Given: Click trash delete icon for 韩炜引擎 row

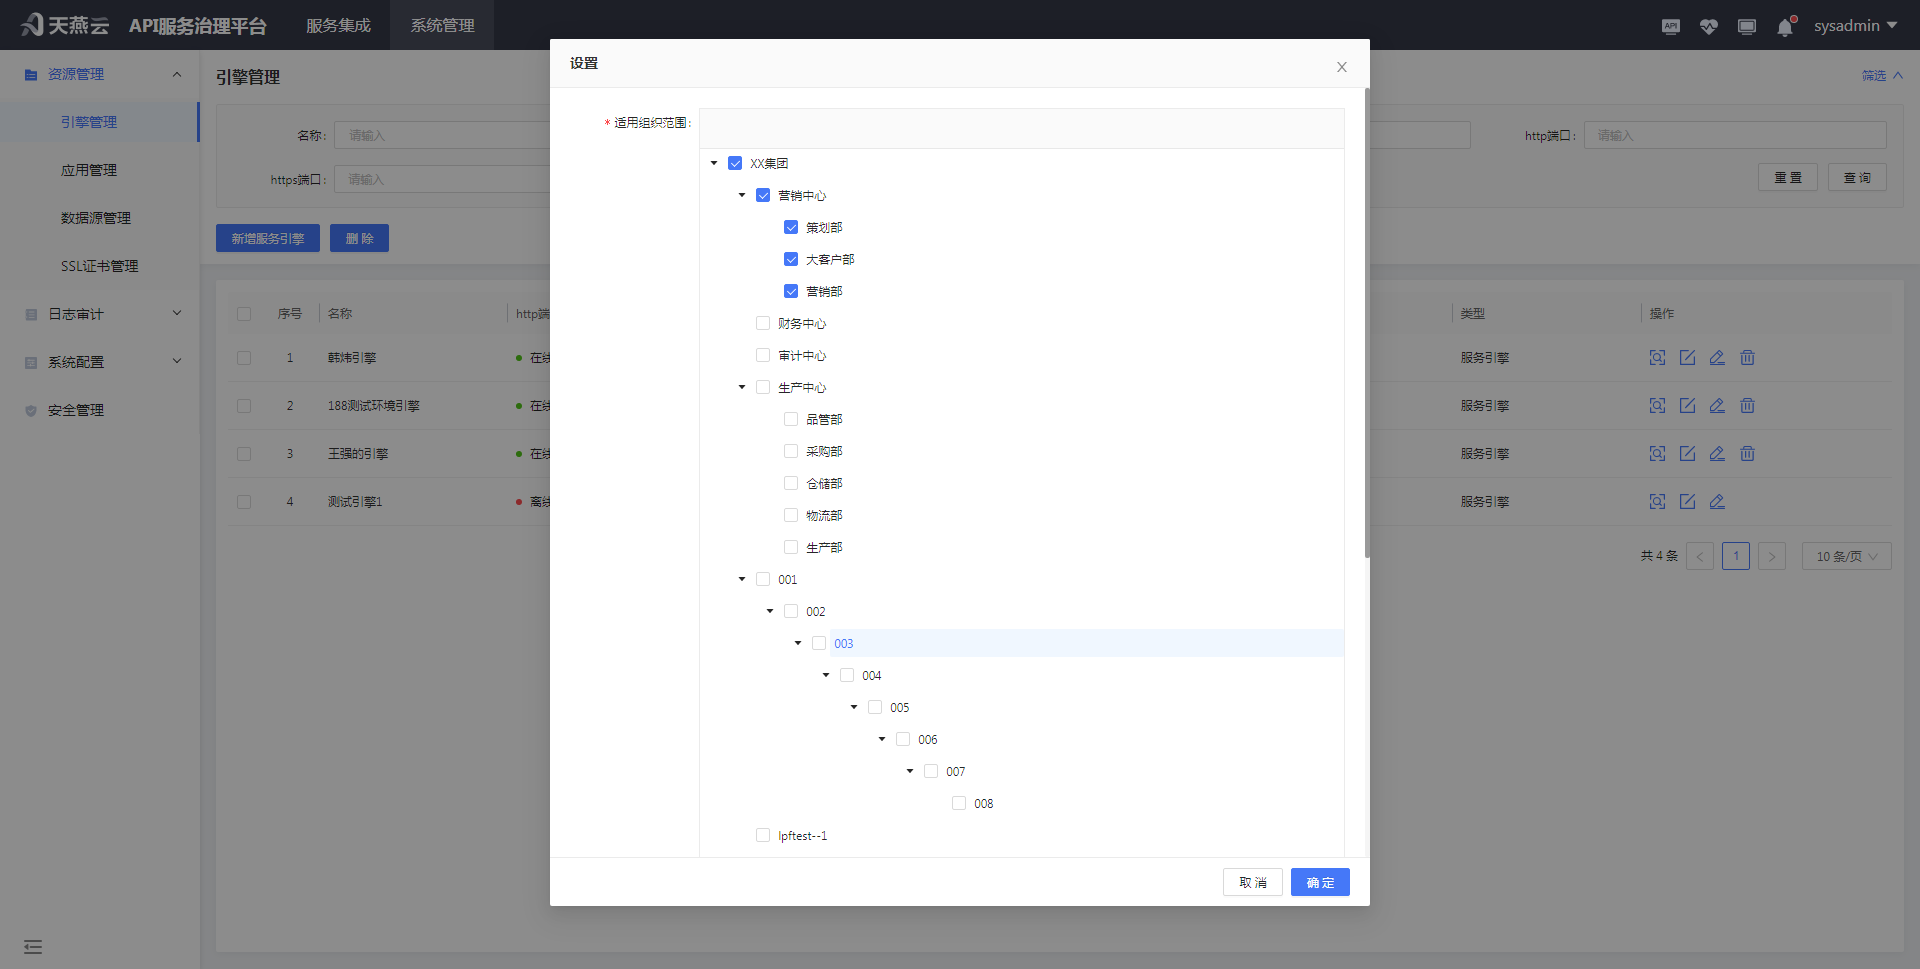Looking at the screenshot, I should pos(1747,358).
